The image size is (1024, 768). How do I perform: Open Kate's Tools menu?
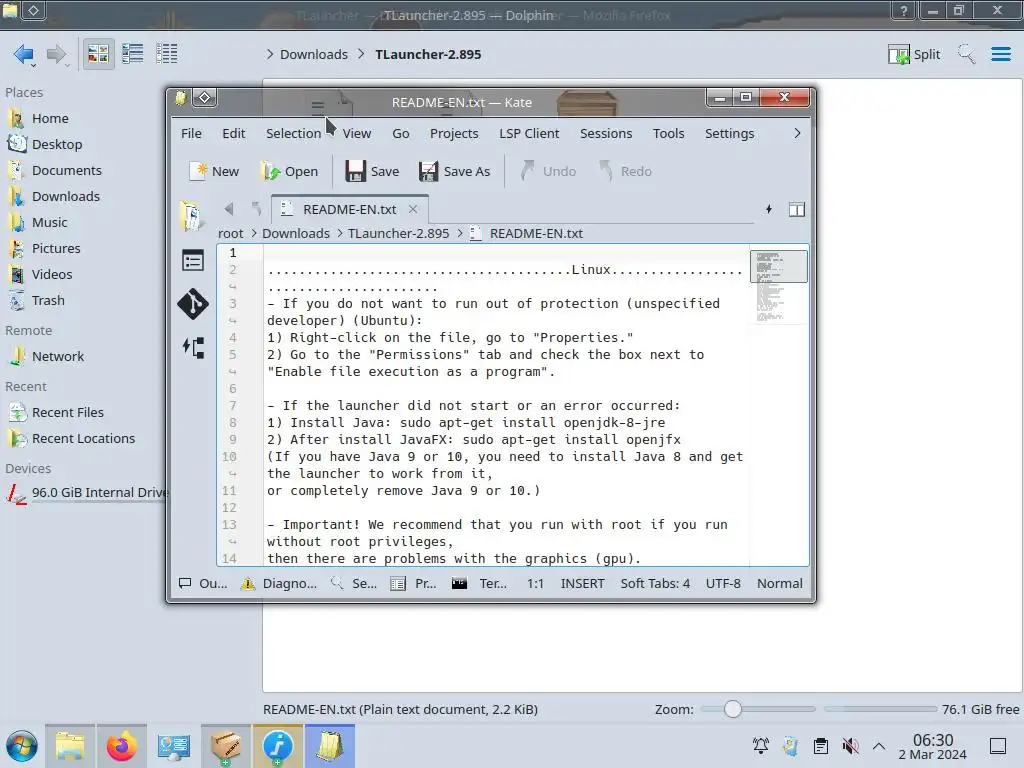(x=669, y=133)
